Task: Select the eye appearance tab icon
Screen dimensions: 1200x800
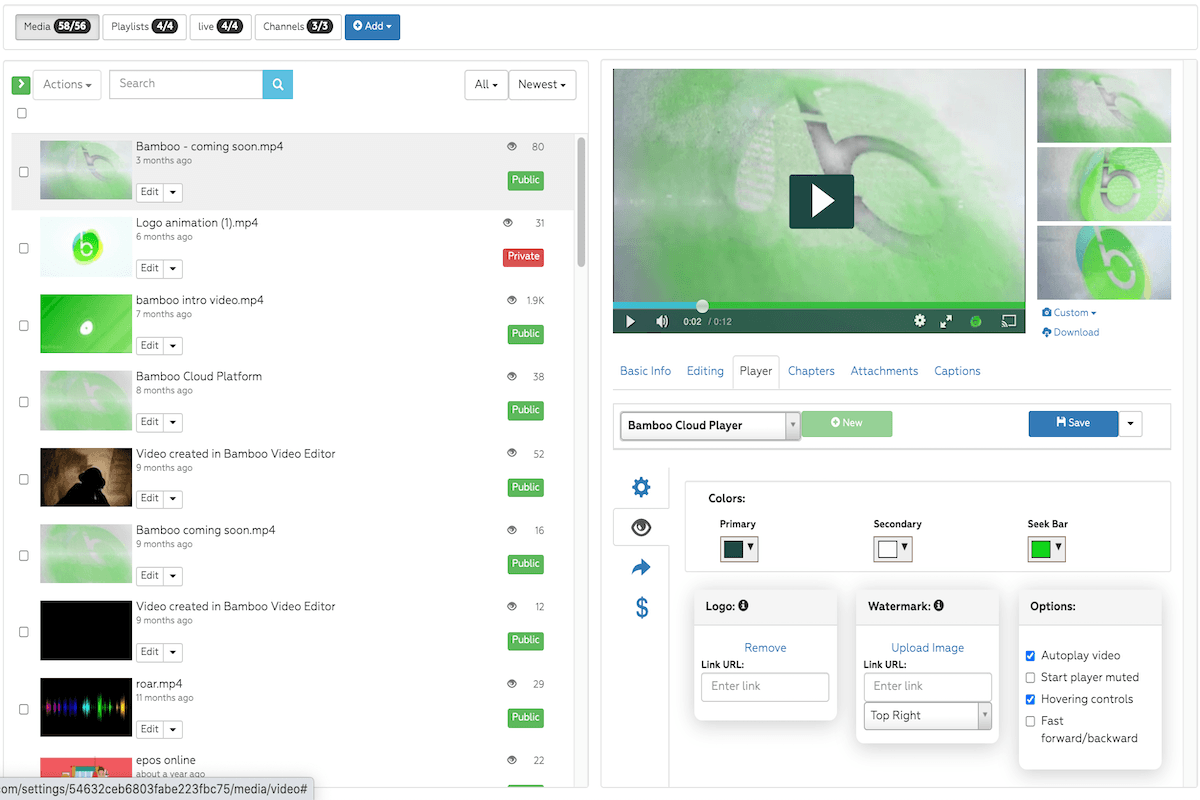Action: [641, 527]
